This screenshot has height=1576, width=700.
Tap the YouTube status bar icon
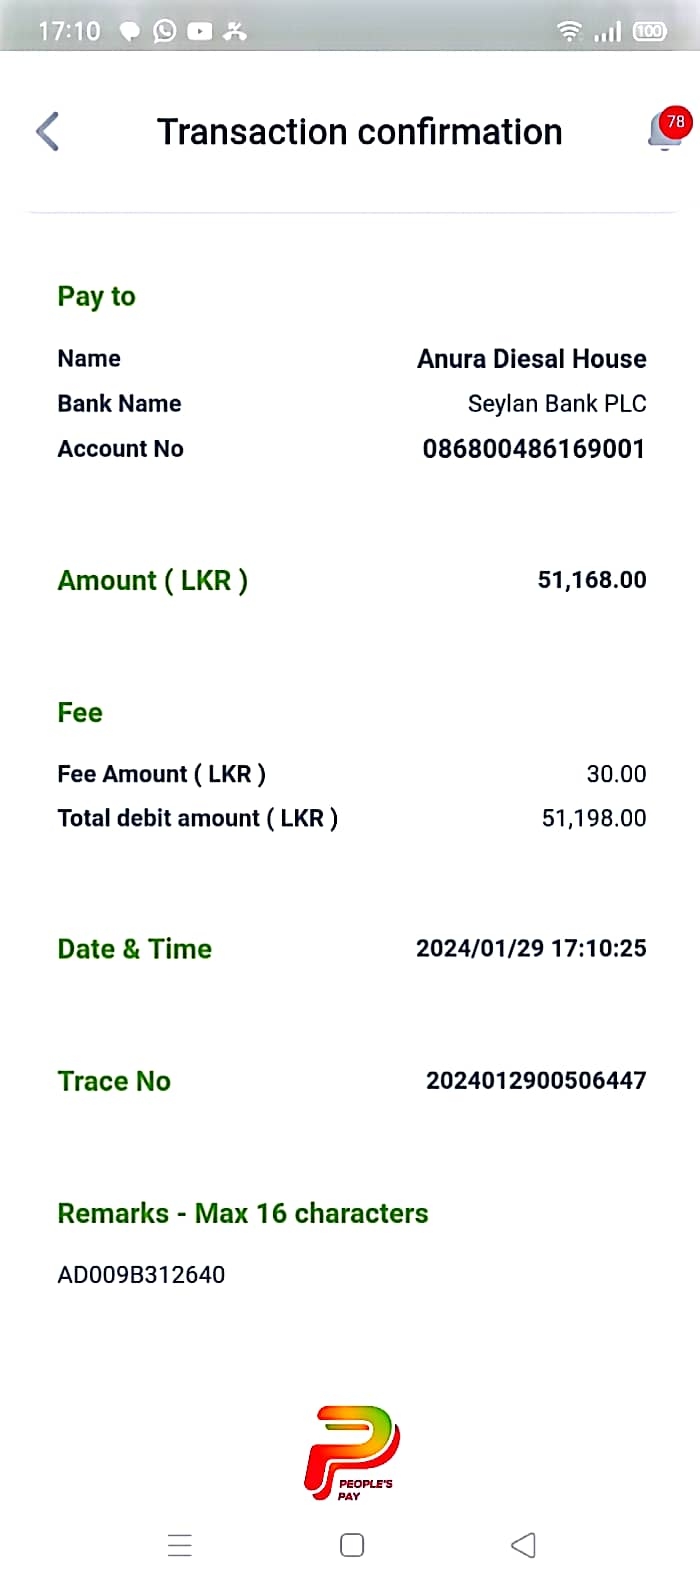(x=200, y=31)
